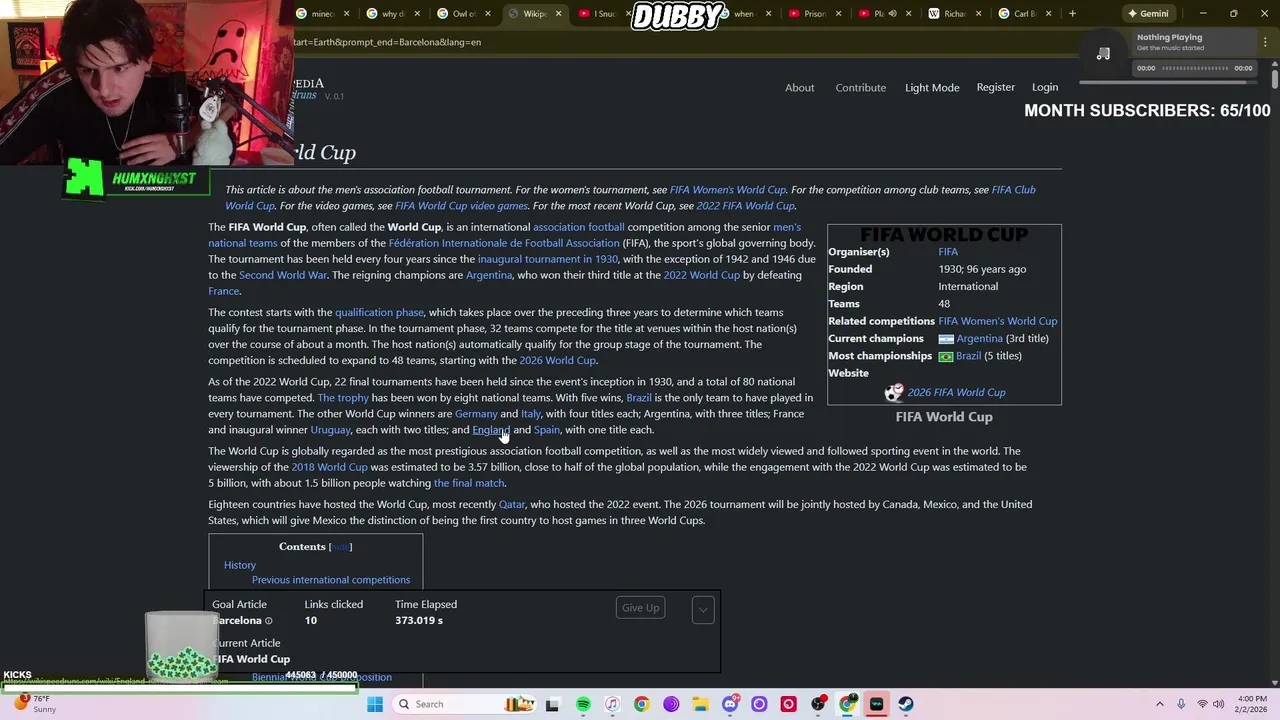Open the History contents entry

coord(240,565)
